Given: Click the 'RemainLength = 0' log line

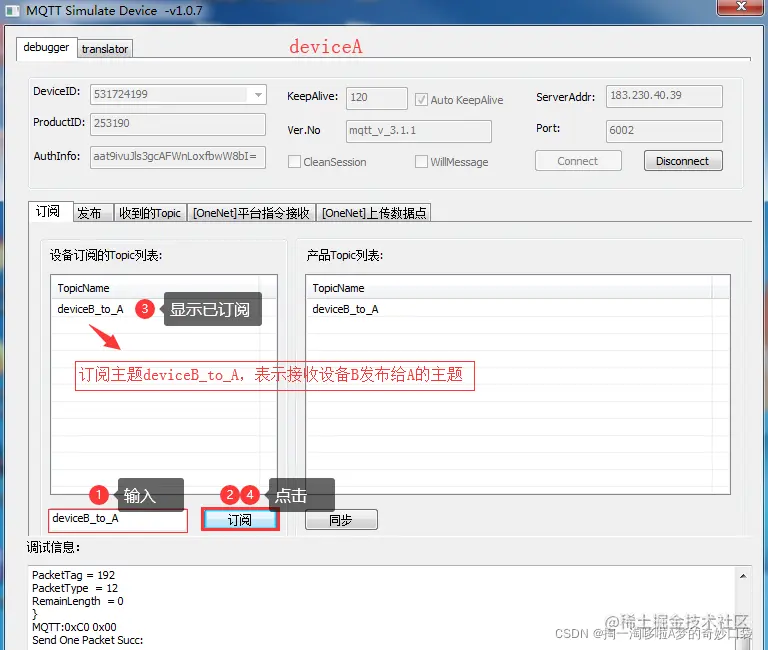Looking at the screenshot, I should point(78,601).
